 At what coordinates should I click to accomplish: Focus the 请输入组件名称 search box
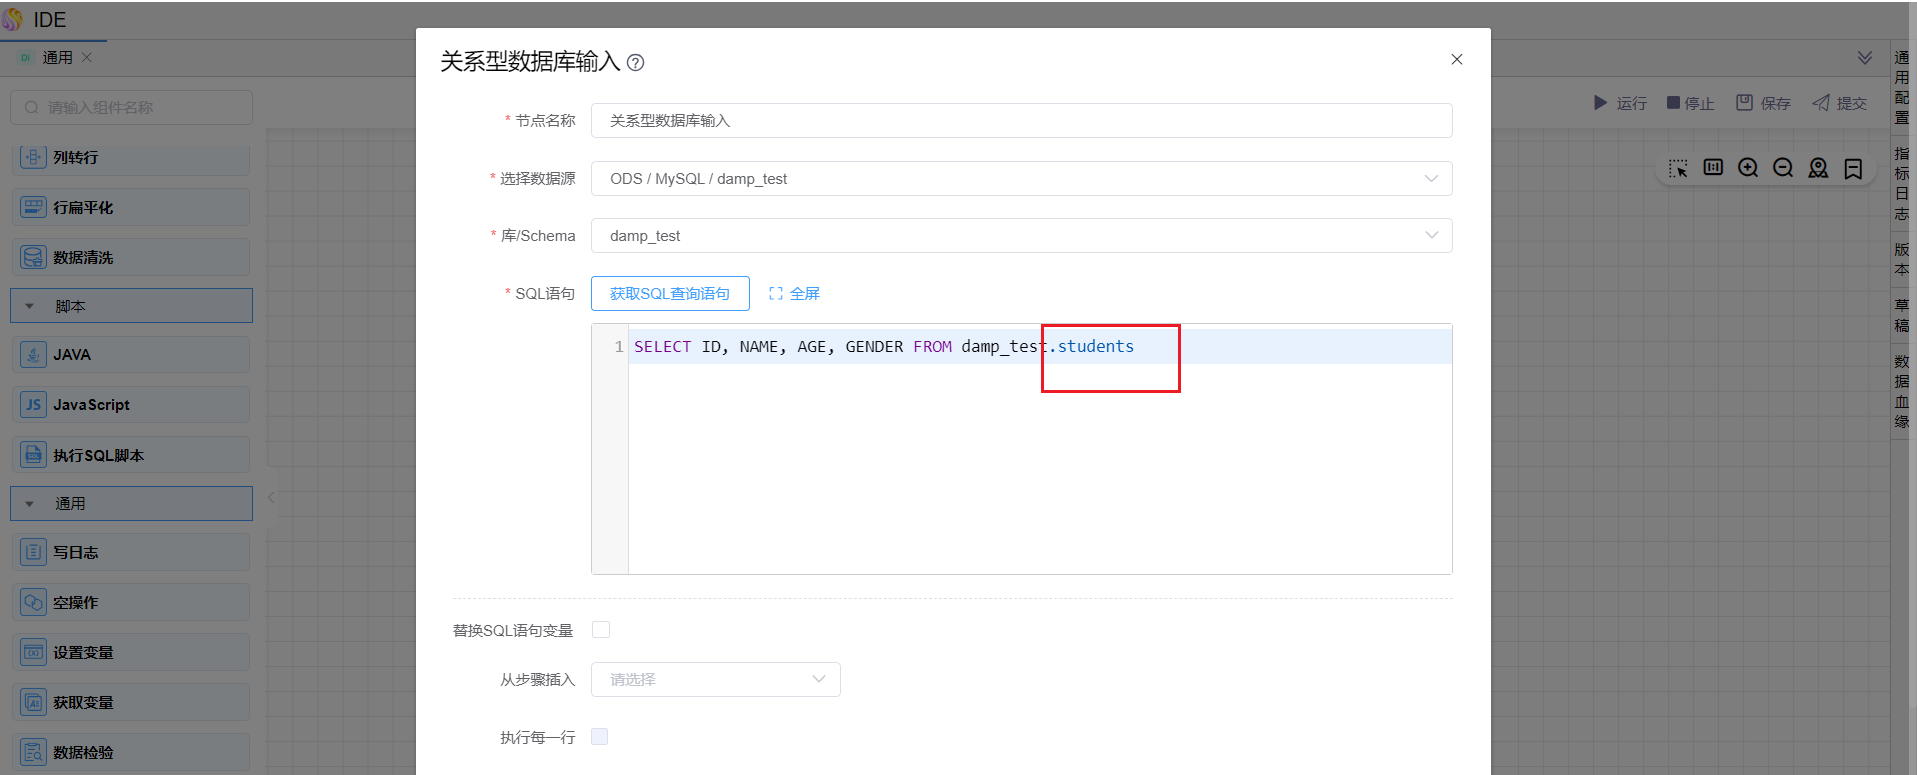coord(131,108)
